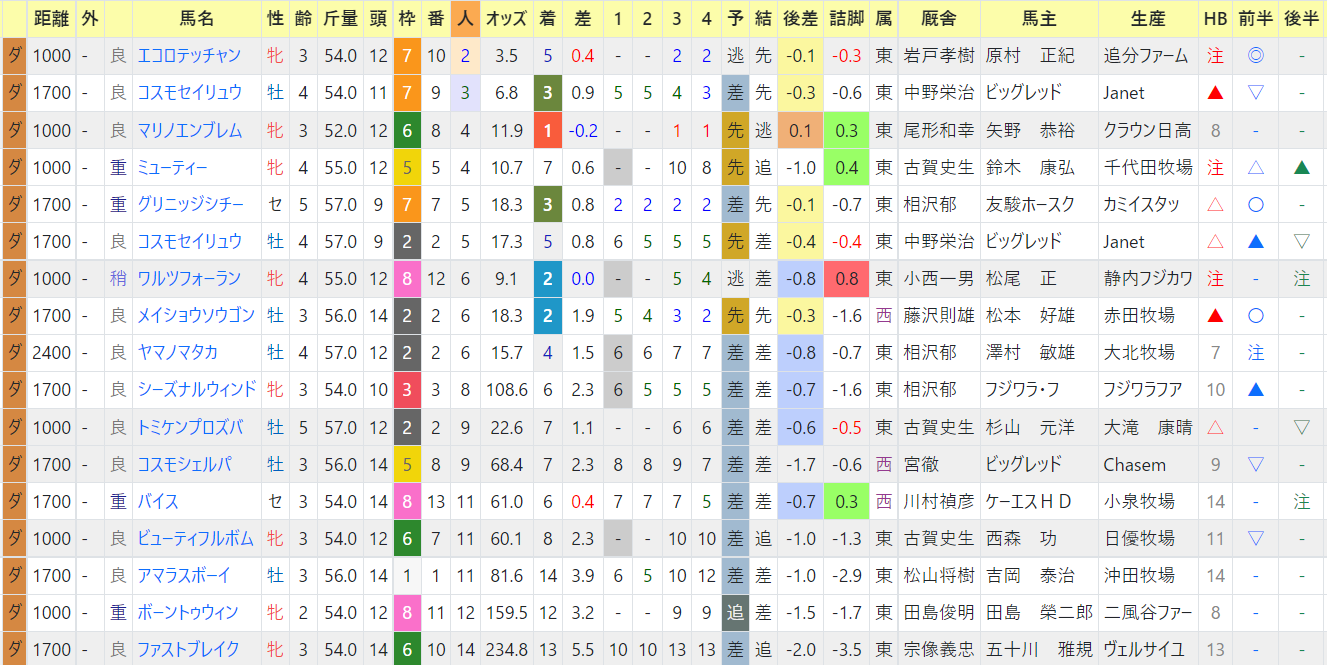Select the 宗像義忠 trainer cell
The image size is (1327, 665).
tap(938, 649)
